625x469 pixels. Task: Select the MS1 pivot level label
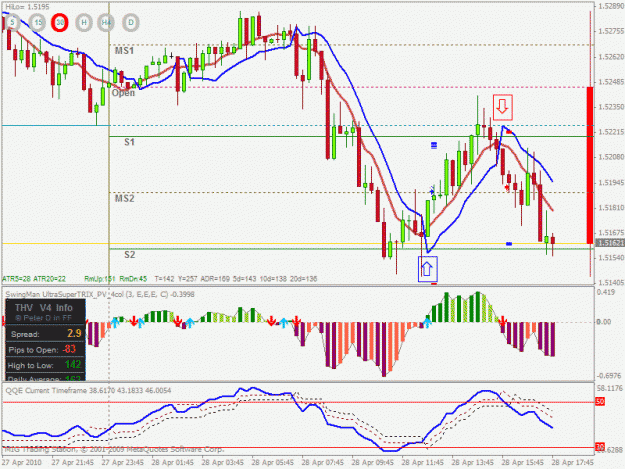pos(124,51)
